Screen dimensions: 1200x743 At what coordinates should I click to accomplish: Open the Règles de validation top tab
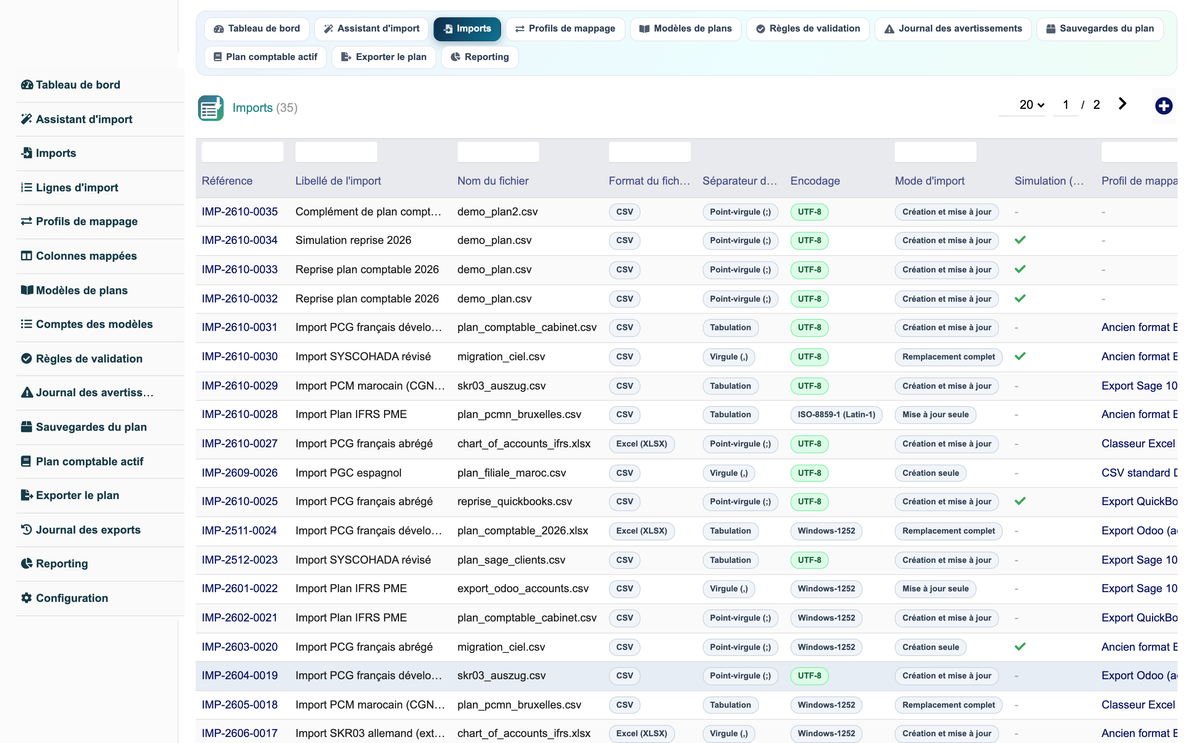coord(808,29)
